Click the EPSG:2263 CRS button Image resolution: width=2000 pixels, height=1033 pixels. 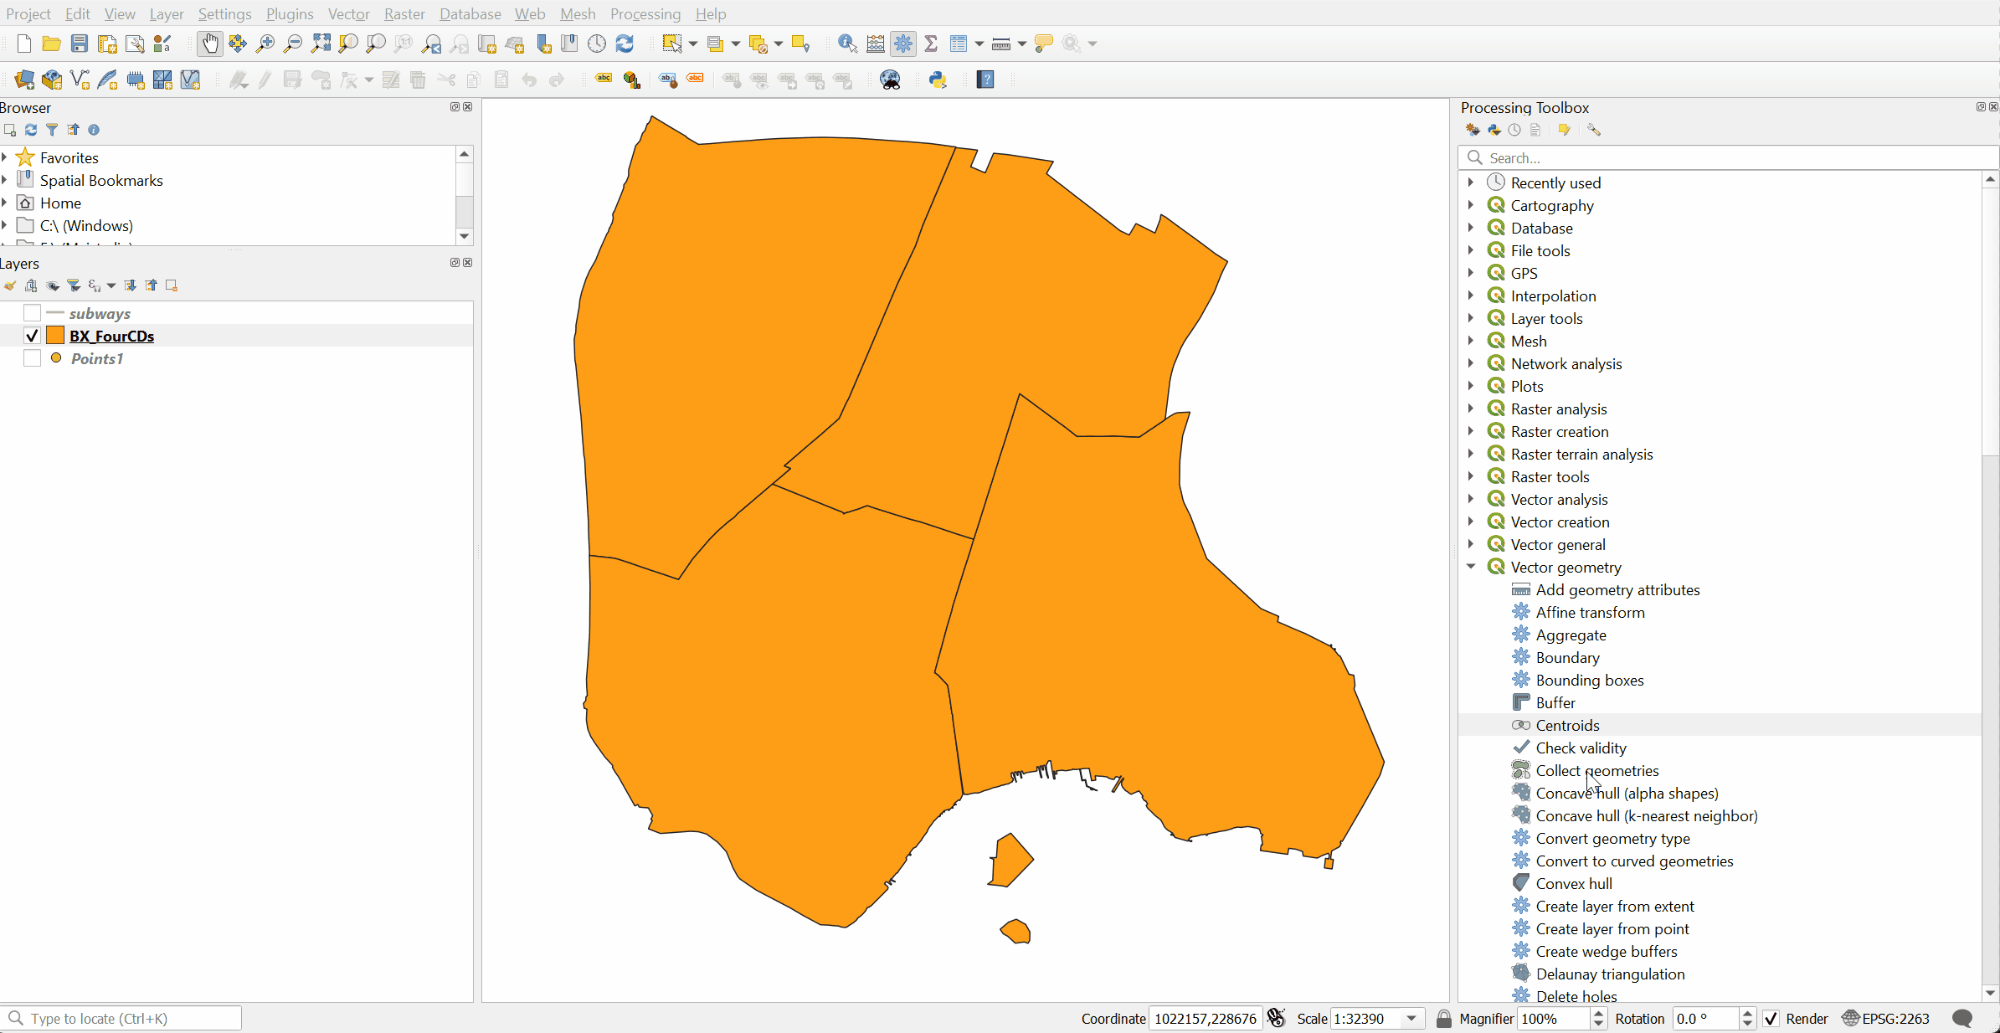point(1886,1018)
